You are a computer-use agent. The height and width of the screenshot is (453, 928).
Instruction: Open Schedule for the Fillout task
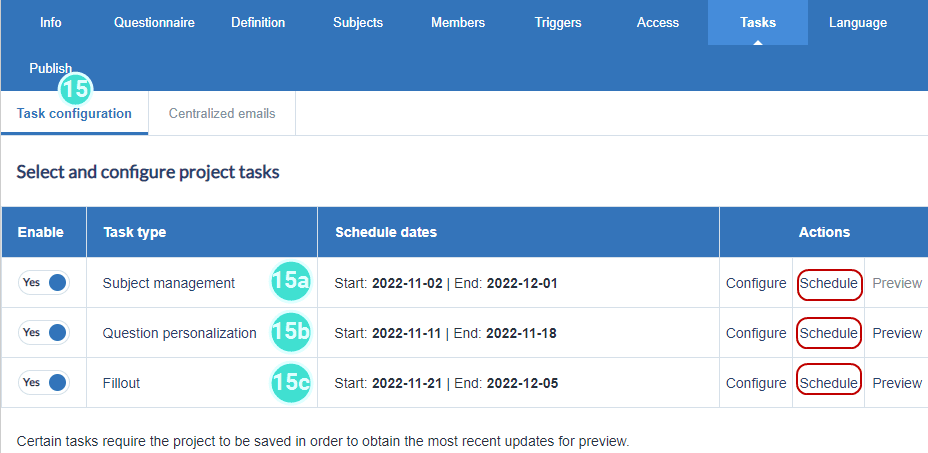click(829, 383)
